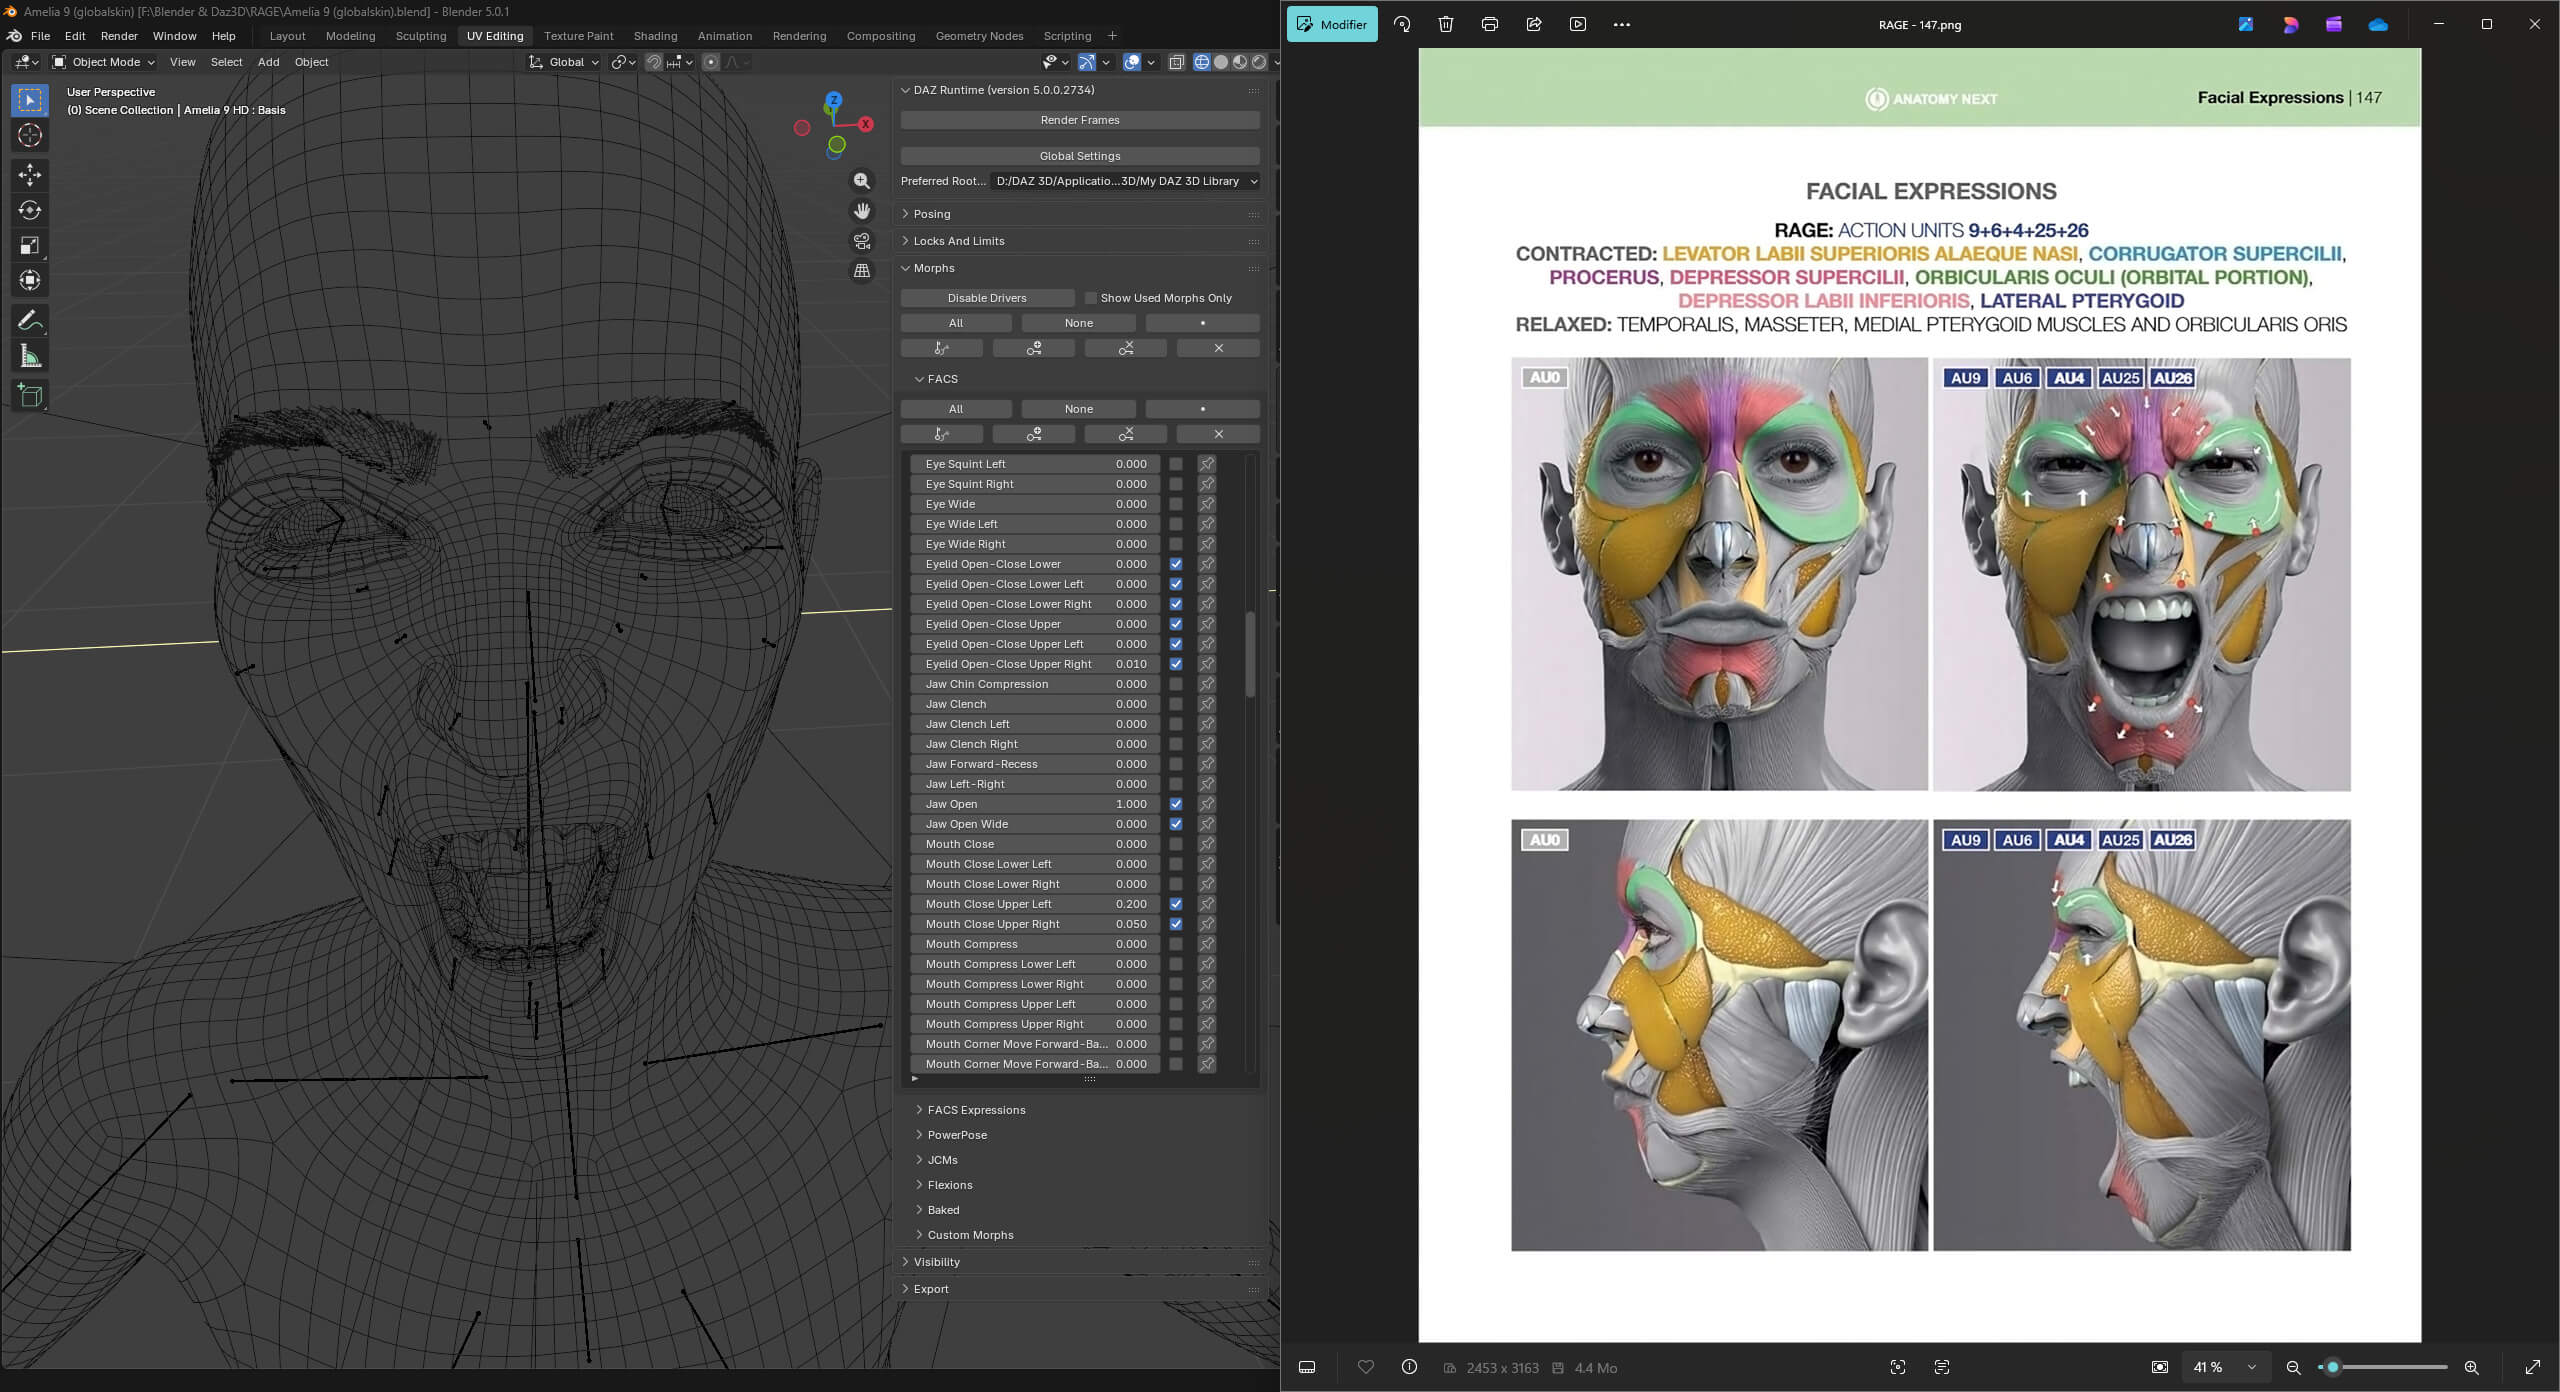Pin the Jaw Open morph
Screen dimensions: 2560x1392
point(1207,804)
